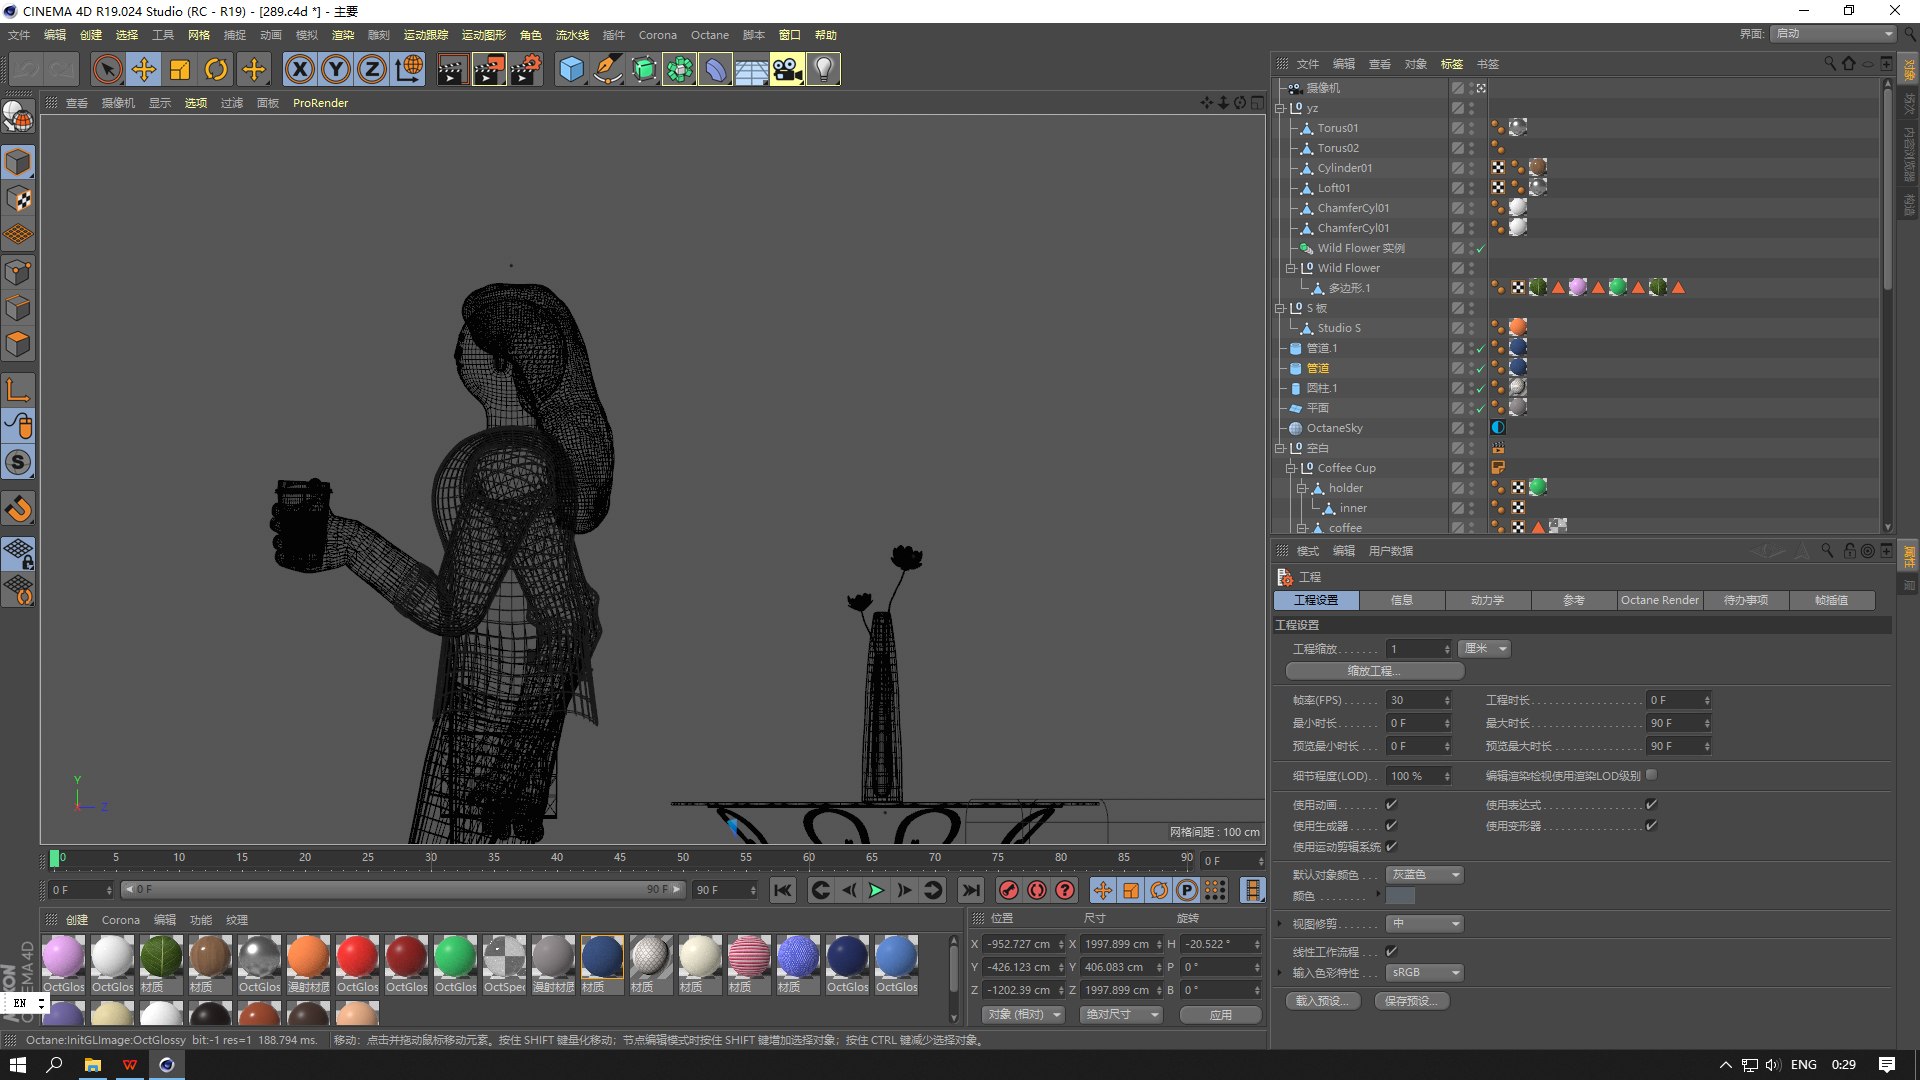
Task: Click the Save Preset button
Action: [x=1411, y=1000]
